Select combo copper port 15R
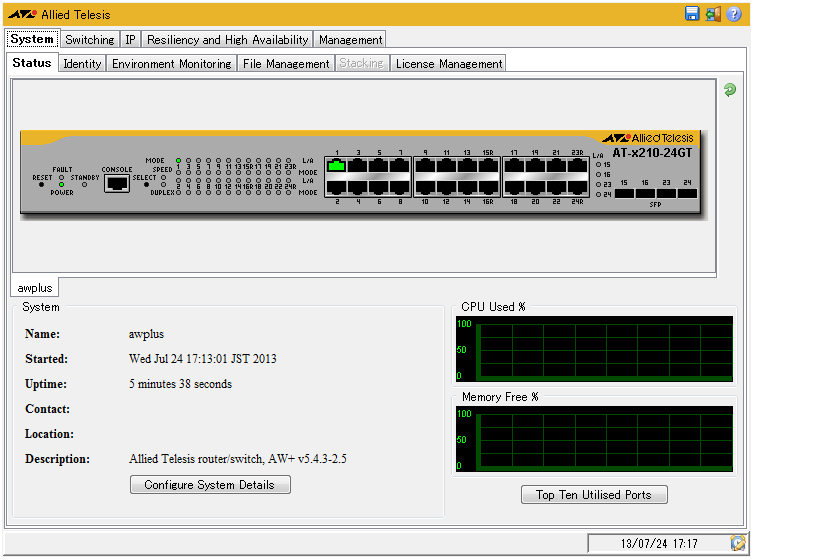This screenshot has width=819, height=560. (x=488, y=166)
